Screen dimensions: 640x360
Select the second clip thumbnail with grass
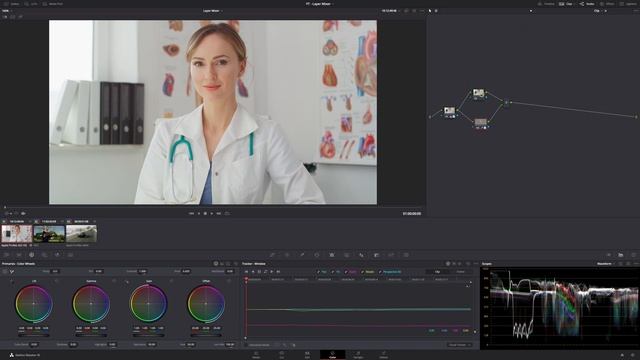[x=49, y=234]
